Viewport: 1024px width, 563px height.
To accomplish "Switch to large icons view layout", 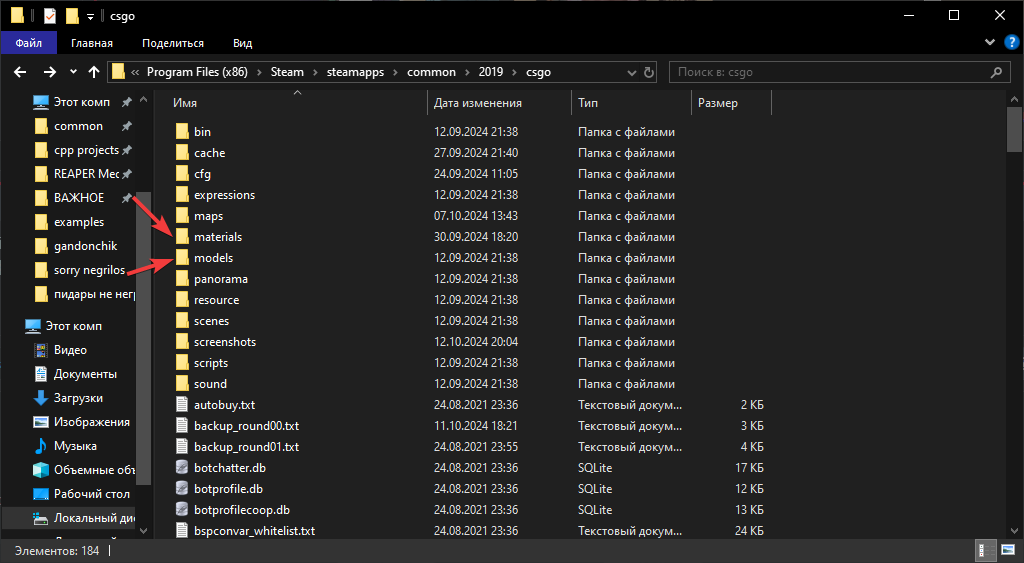I will (1008, 551).
